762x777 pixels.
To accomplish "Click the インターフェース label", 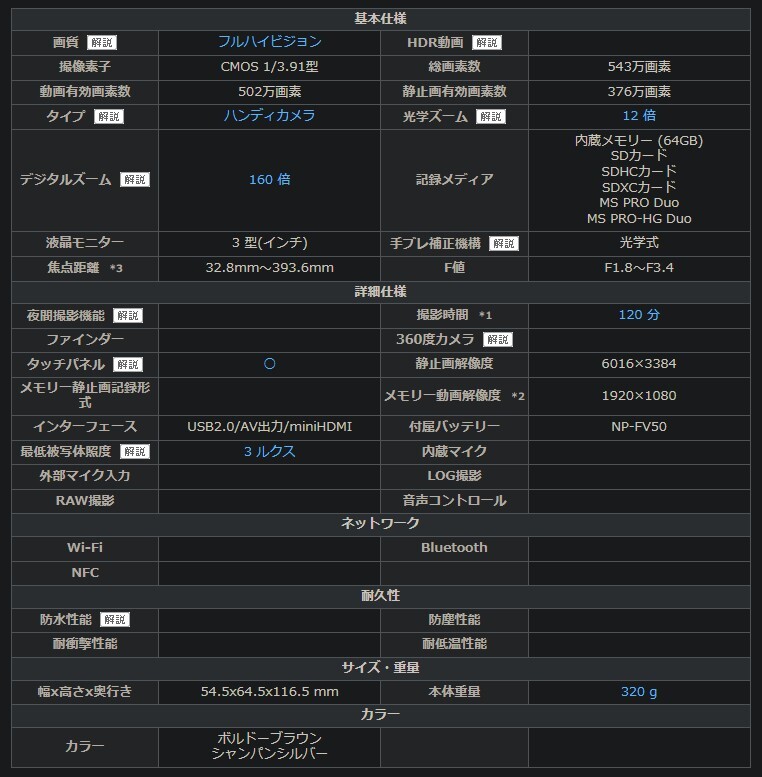I will (85, 427).
